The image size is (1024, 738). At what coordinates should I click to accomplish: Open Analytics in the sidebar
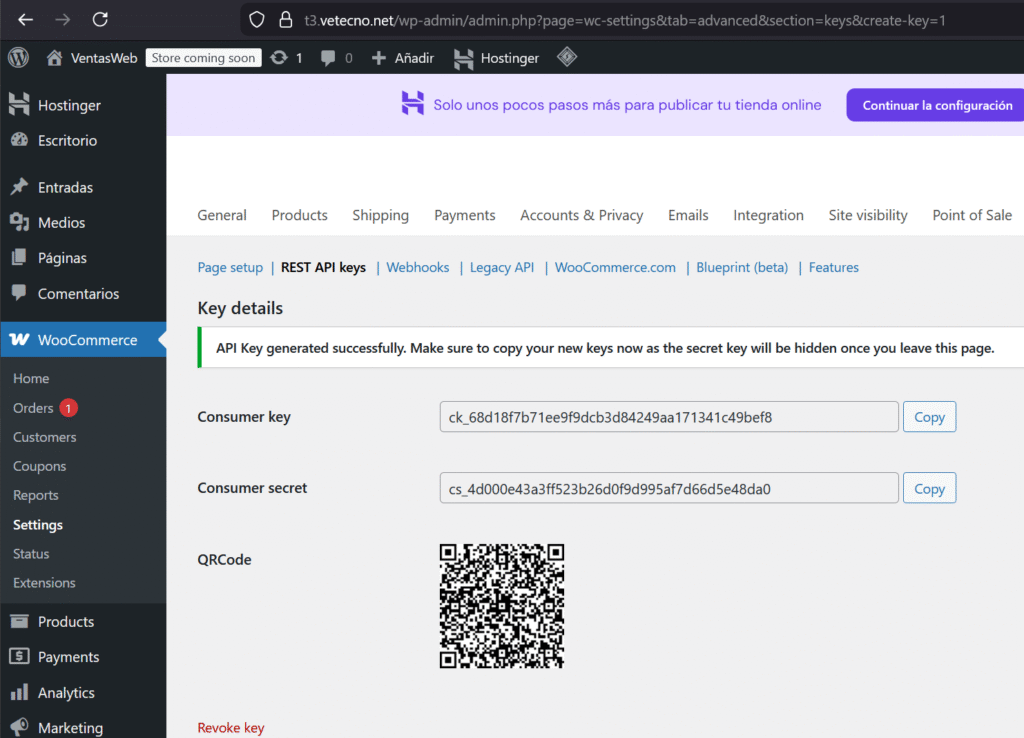[66, 692]
